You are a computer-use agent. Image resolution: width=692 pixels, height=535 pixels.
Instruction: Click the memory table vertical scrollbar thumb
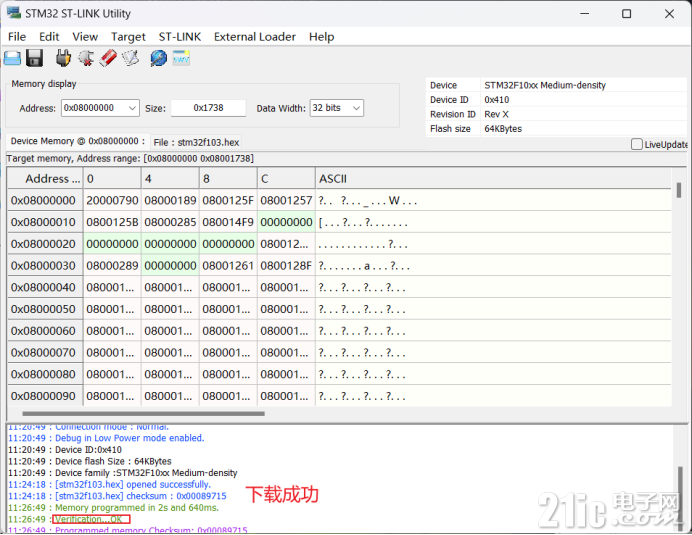click(679, 190)
